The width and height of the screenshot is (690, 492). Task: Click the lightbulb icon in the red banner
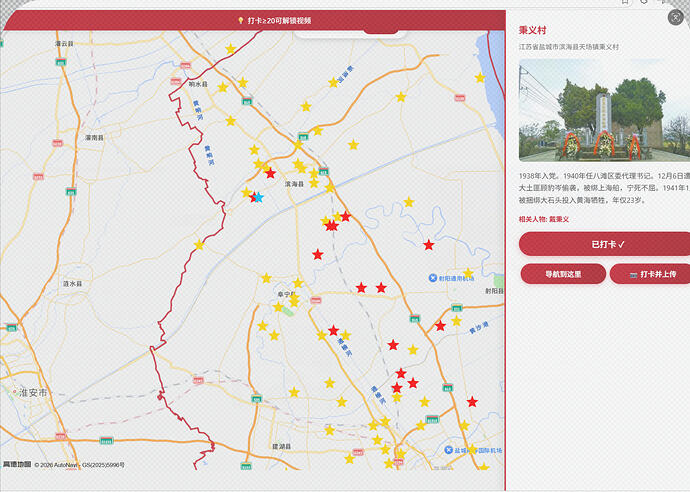[241, 21]
